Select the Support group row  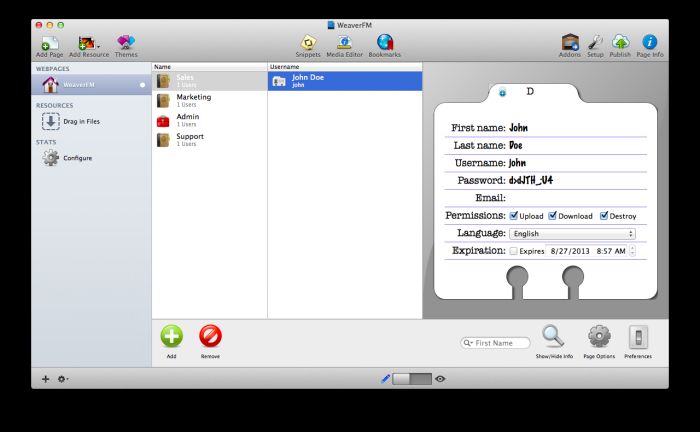click(x=210, y=140)
